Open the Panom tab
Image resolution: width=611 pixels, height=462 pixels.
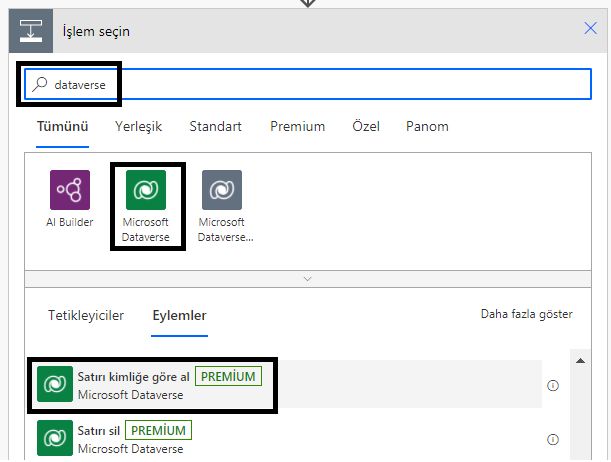click(x=427, y=127)
